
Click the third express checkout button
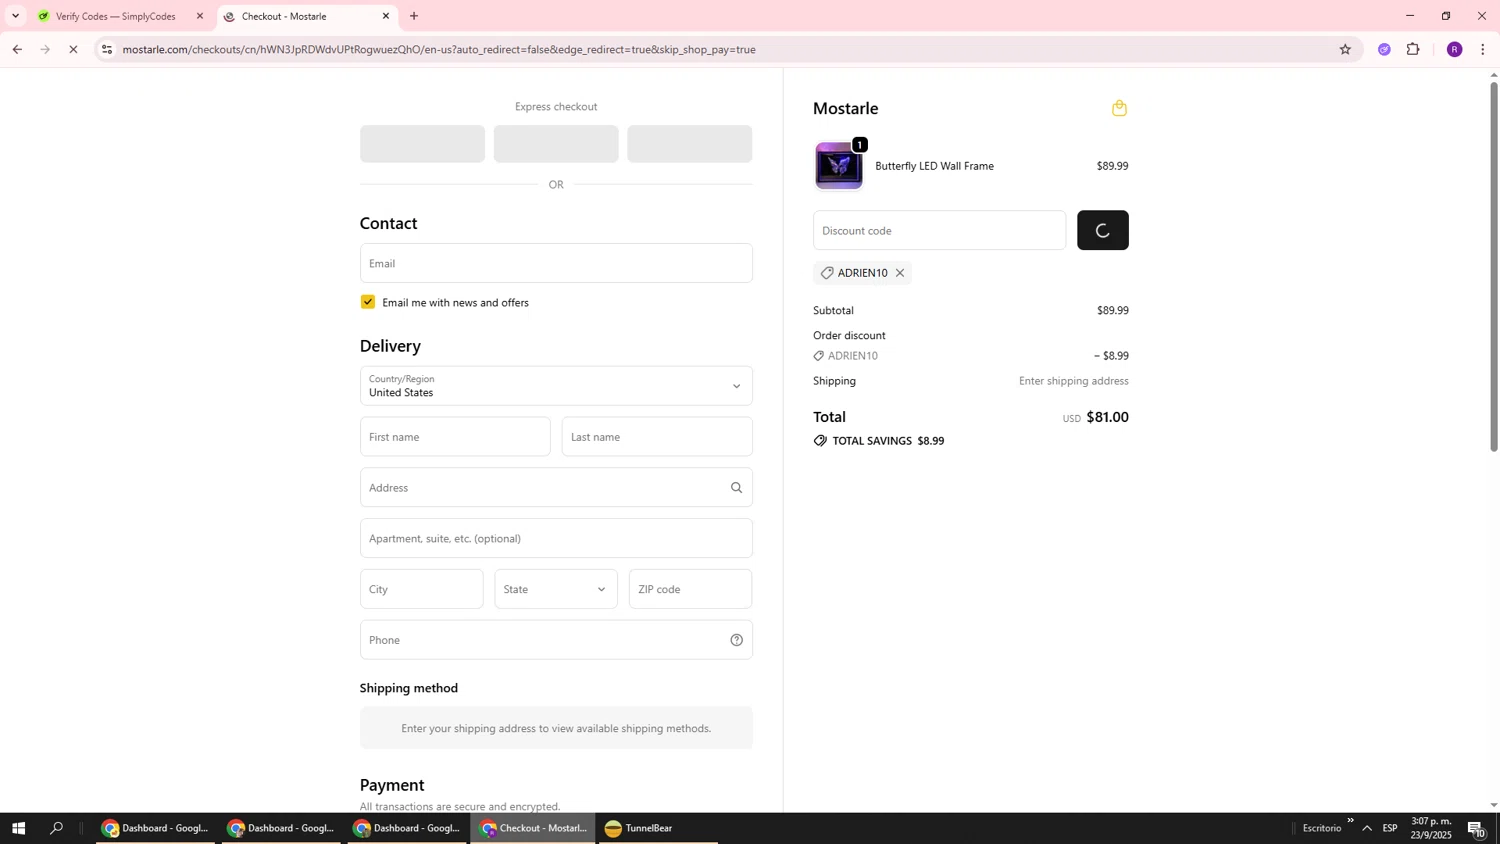click(x=690, y=144)
